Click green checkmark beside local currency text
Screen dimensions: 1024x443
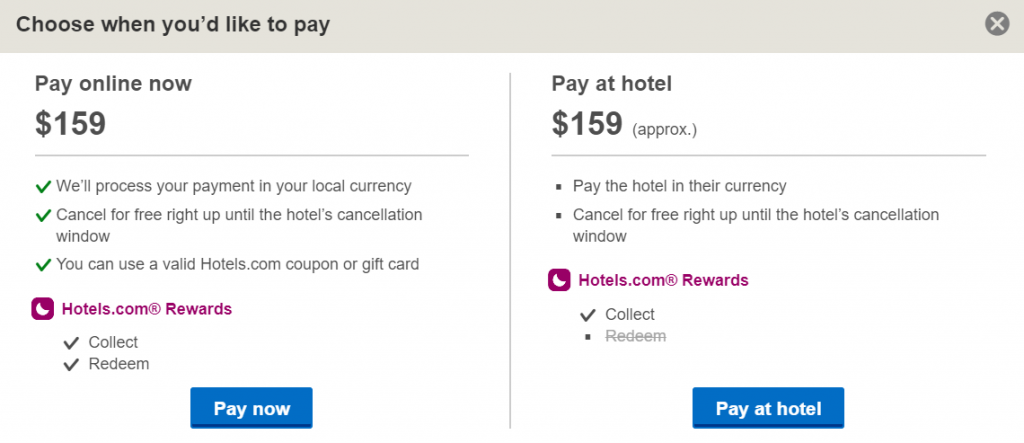pos(43,187)
